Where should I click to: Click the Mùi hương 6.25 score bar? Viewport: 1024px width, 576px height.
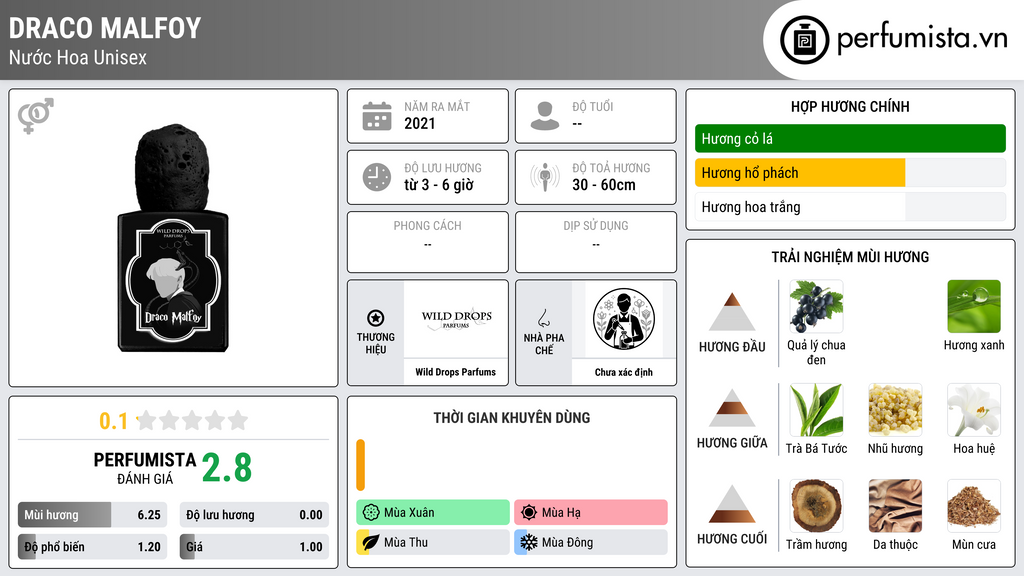(x=92, y=515)
